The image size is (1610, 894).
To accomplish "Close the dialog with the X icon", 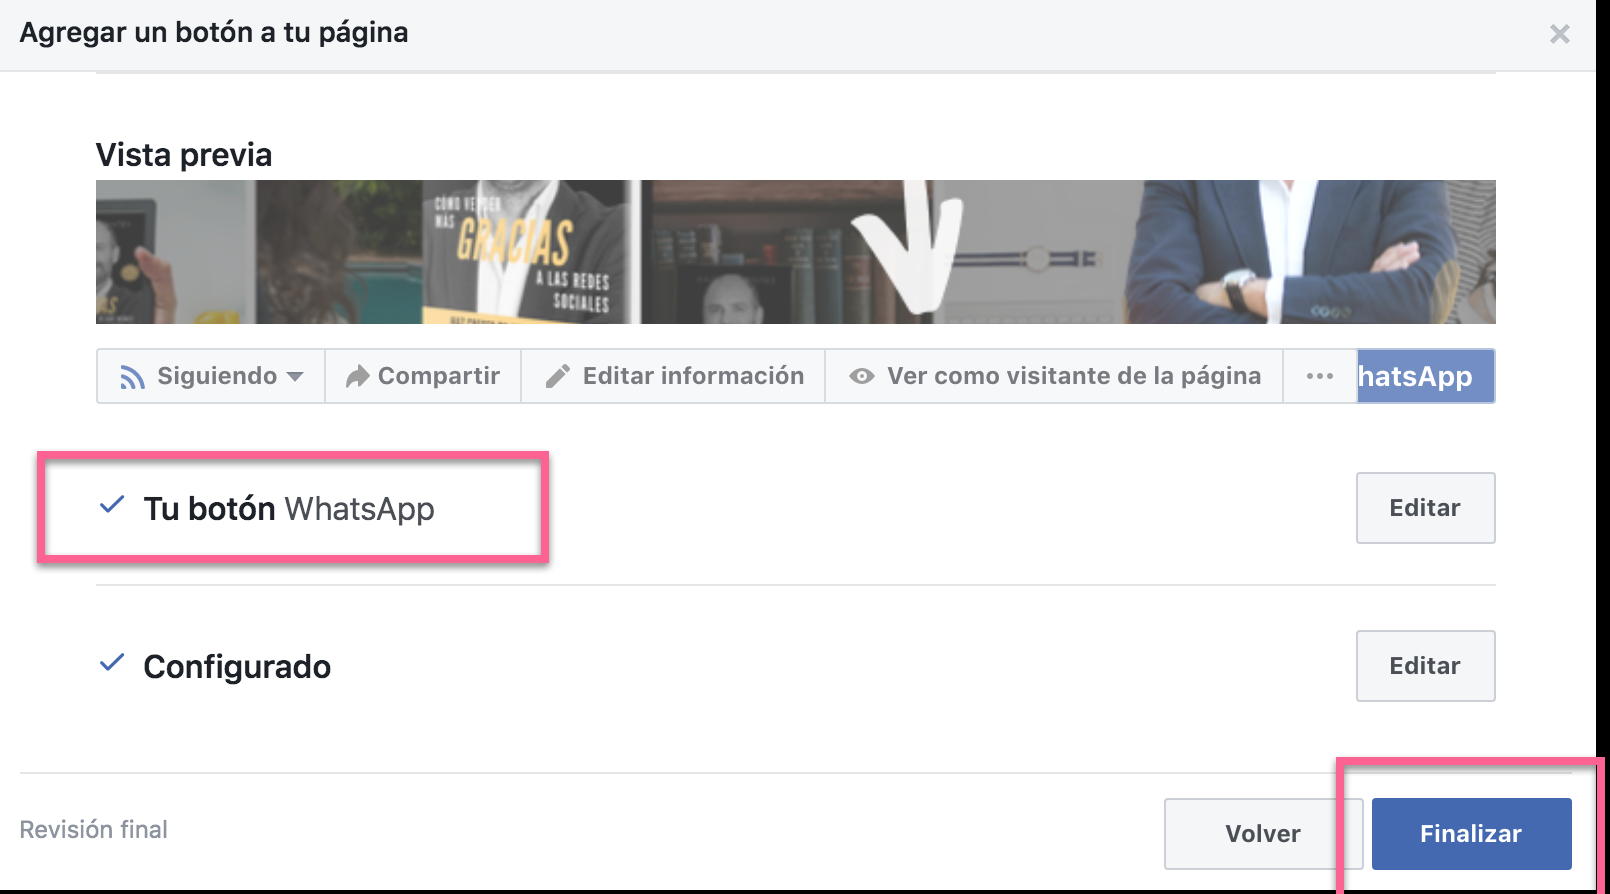I will click(1559, 34).
